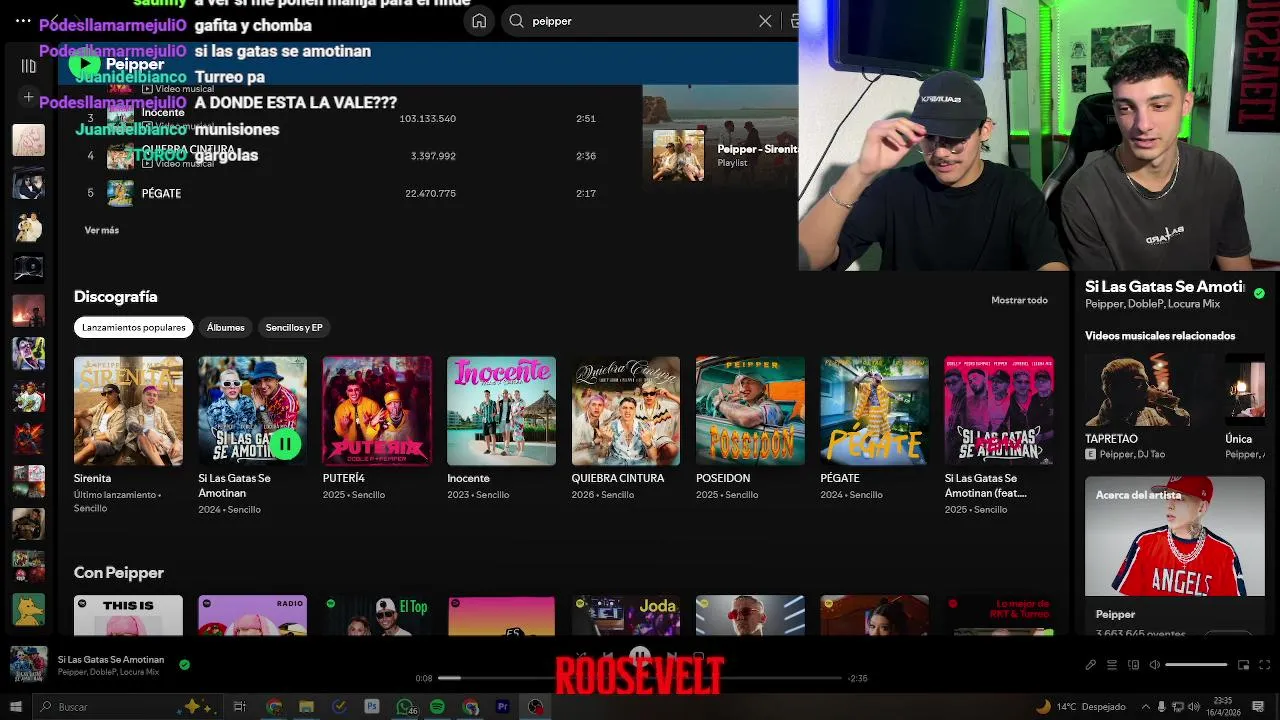Open the queue icon in player bar

(x=1111, y=665)
